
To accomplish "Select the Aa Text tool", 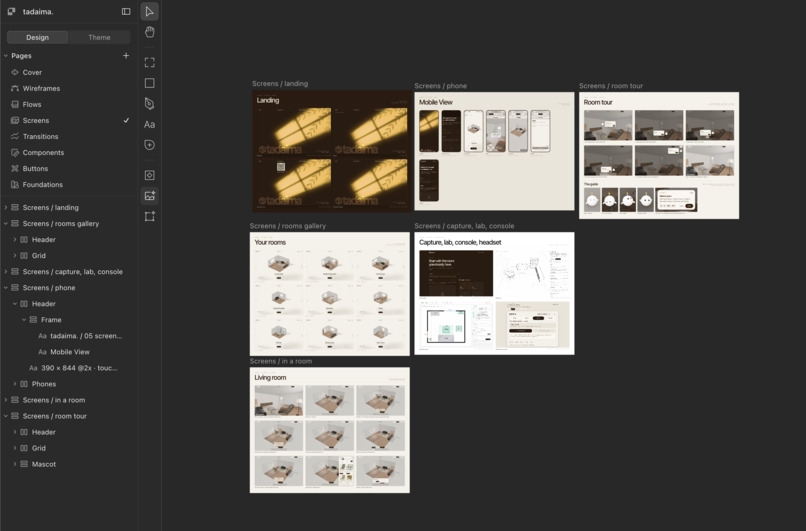I will [x=150, y=124].
